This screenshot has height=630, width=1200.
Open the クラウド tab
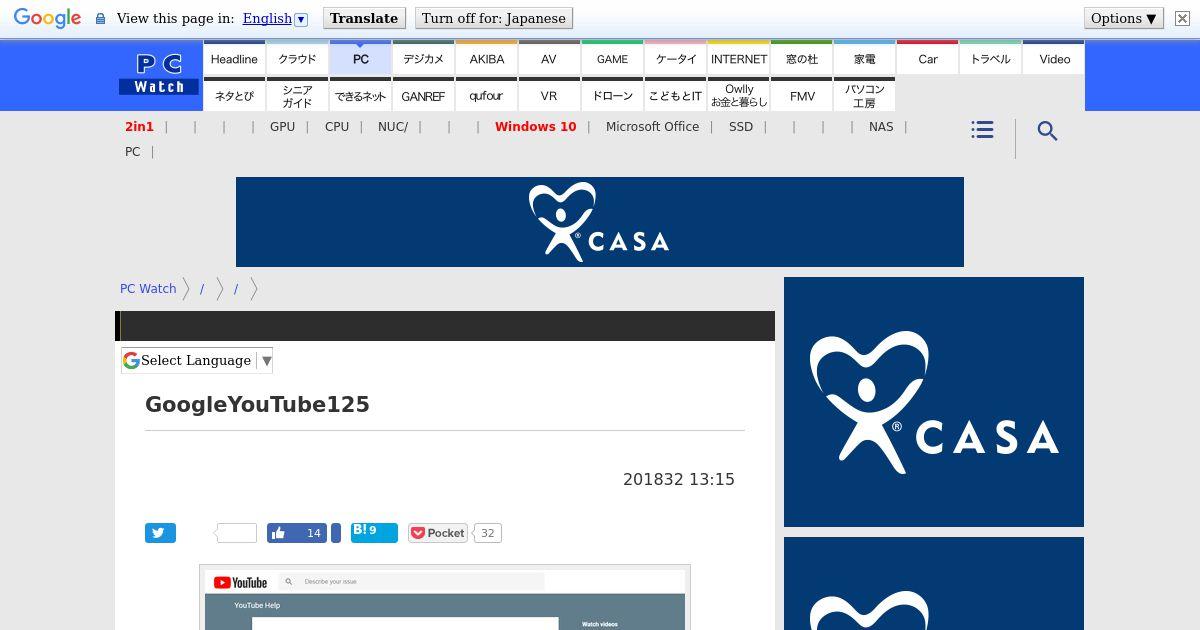(297, 58)
